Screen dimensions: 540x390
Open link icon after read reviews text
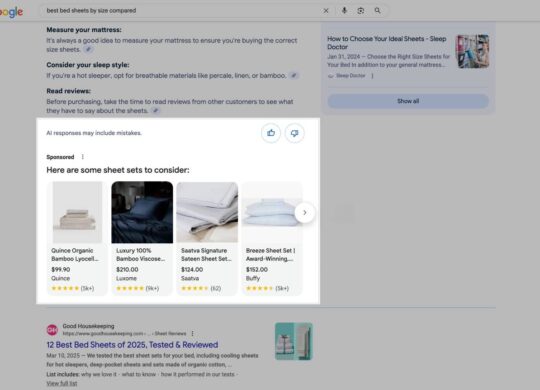pyautogui.click(x=156, y=111)
